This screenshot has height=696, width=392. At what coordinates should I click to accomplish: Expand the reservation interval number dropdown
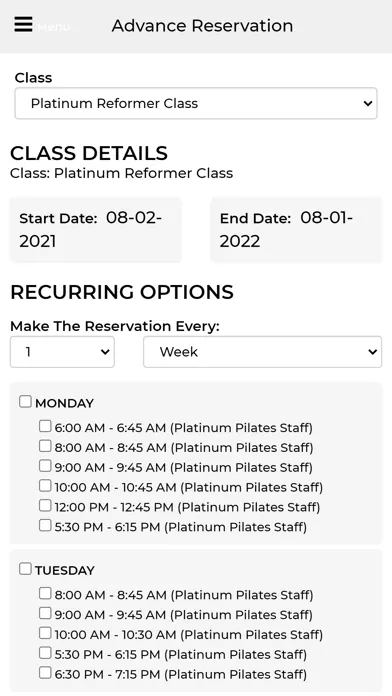62,352
